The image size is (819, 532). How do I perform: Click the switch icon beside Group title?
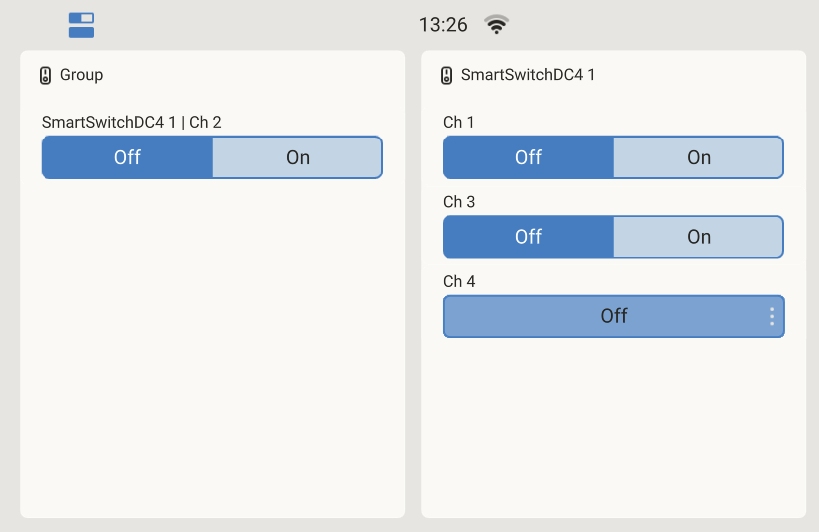pos(45,75)
